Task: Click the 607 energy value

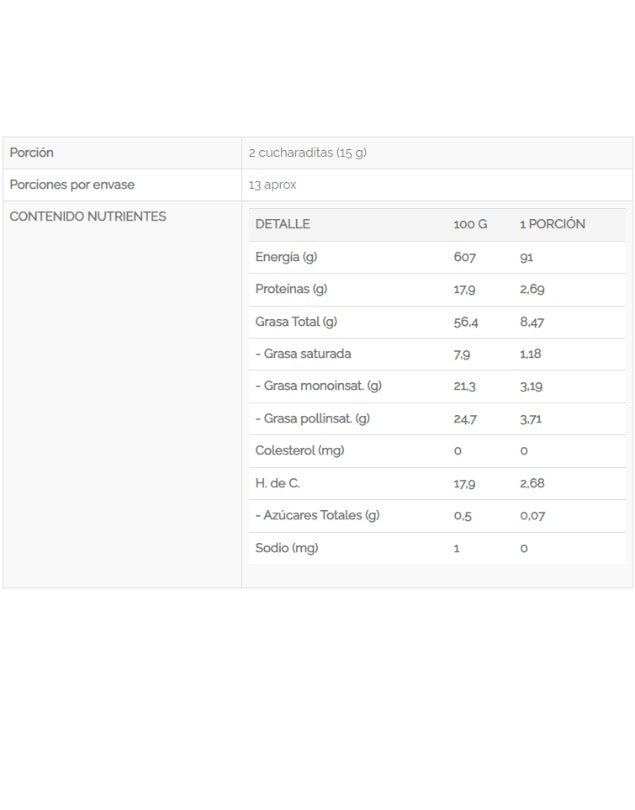Action: point(465,257)
